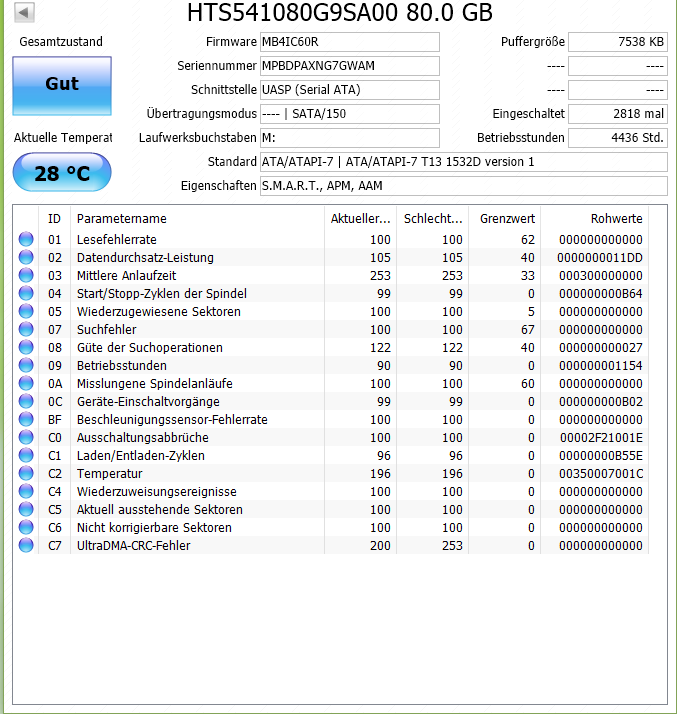Select the Ausschaltungsabbrüche parameter name
The image size is (677, 714).
[x=143, y=438]
